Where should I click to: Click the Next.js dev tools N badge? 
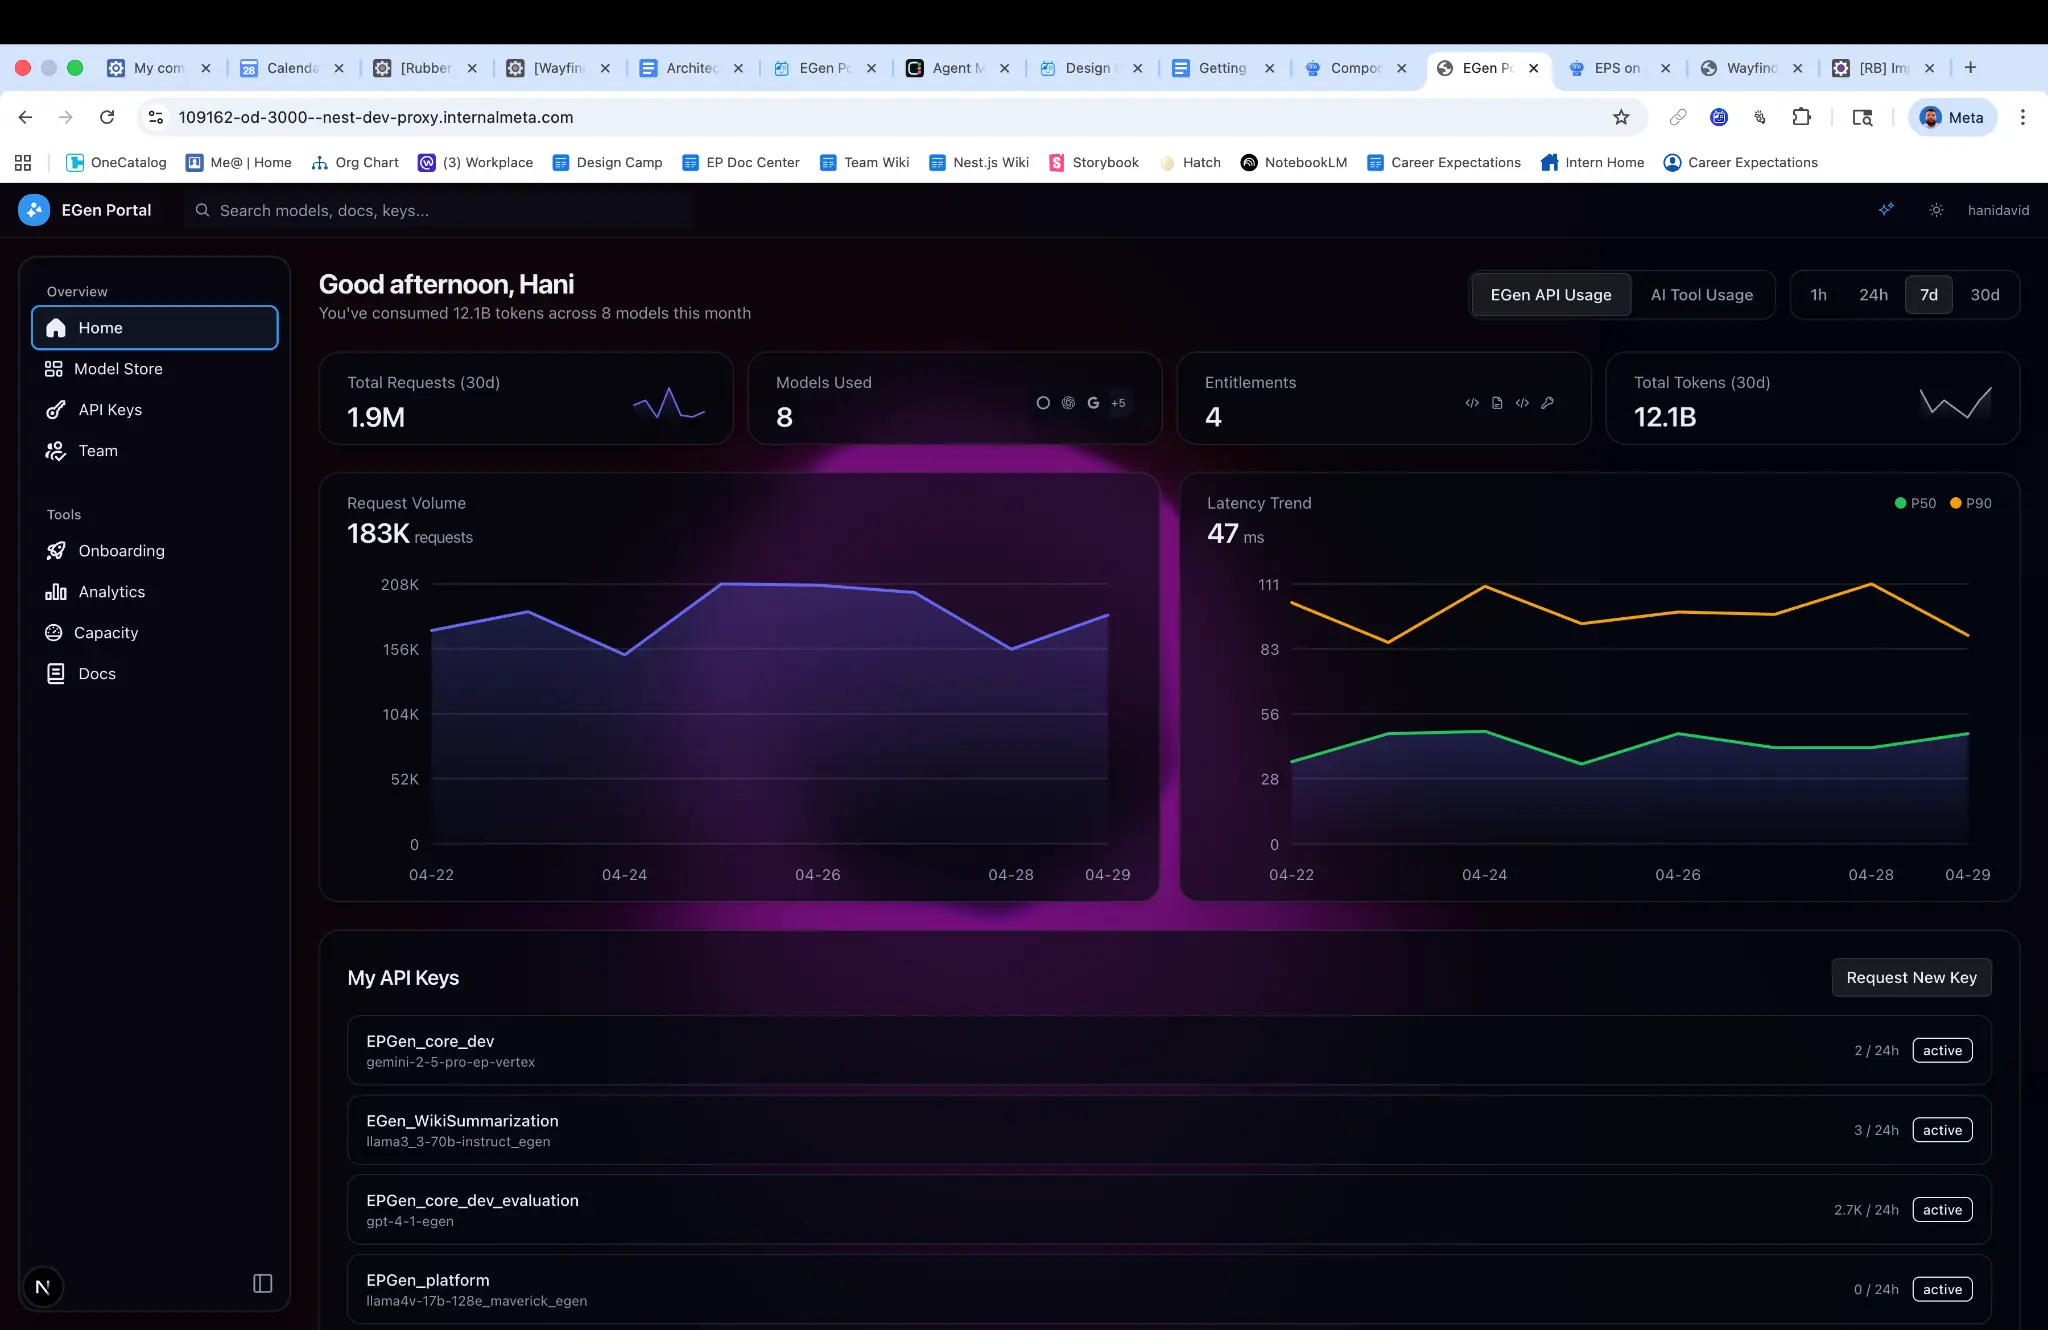click(42, 1287)
